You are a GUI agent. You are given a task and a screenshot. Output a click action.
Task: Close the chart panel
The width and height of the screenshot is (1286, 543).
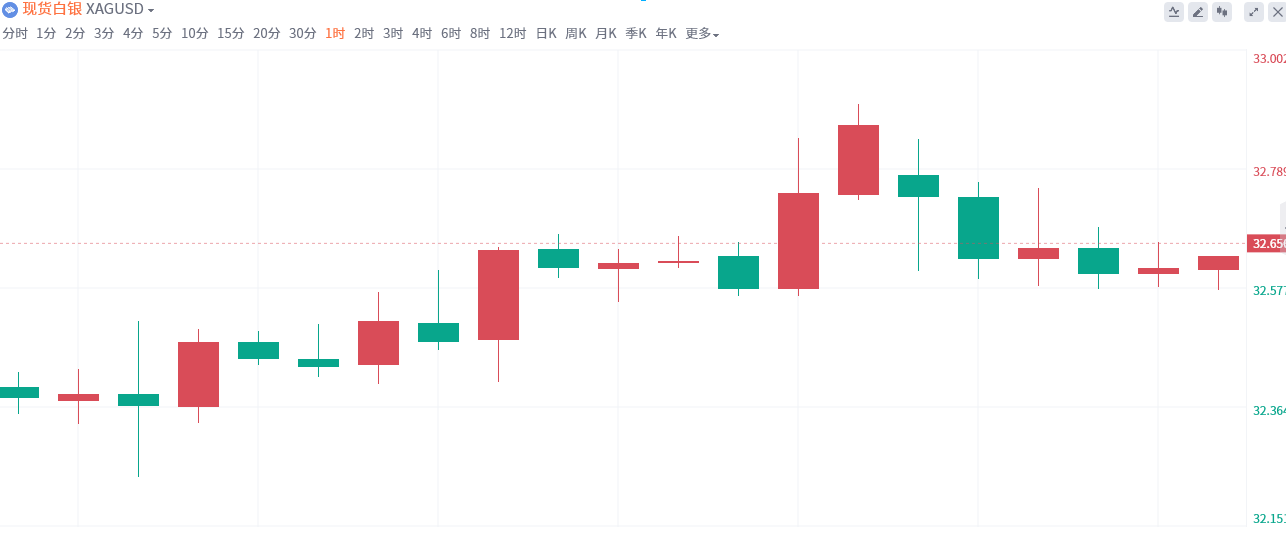pyautogui.click(x=1276, y=12)
